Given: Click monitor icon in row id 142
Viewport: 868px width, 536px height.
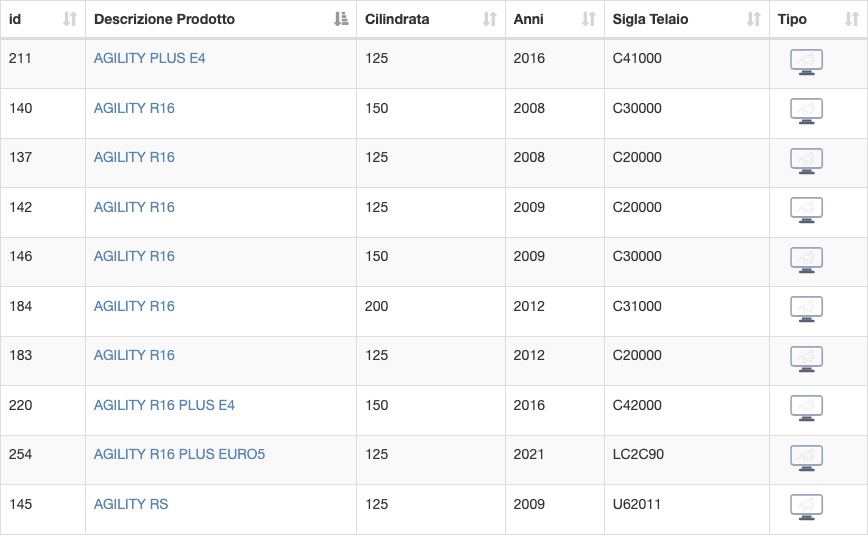Looking at the screenshot, I should (806, 210).
